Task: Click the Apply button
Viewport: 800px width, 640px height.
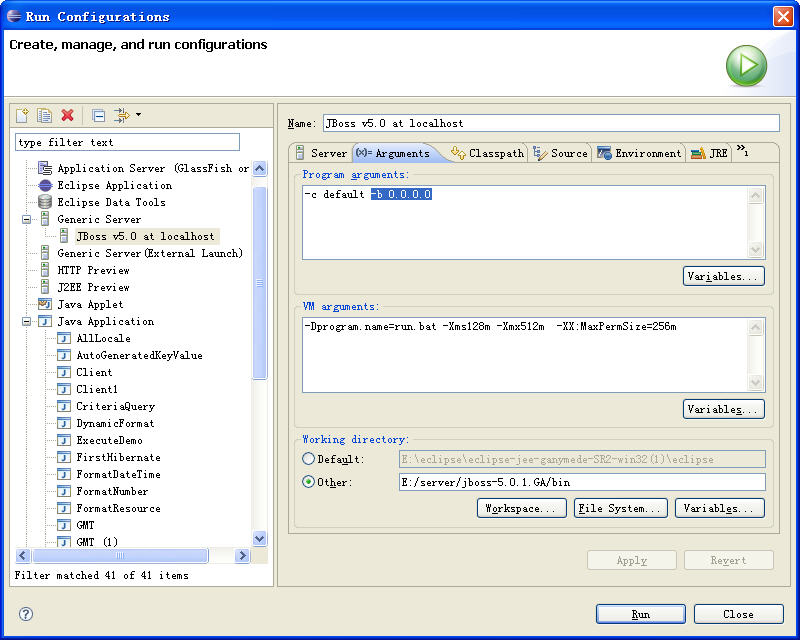Action: (x=632, y=560)
